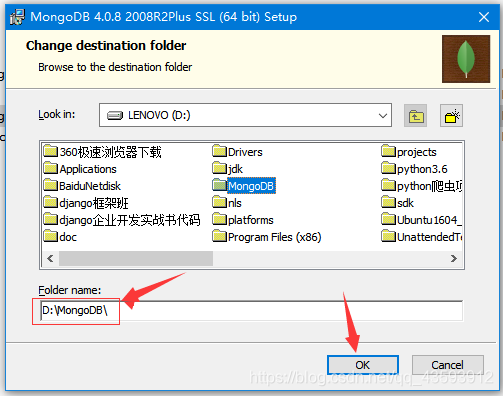Click the folder list scroll right arrow
The image size is (503, 396).
click(x=453, y=258)
